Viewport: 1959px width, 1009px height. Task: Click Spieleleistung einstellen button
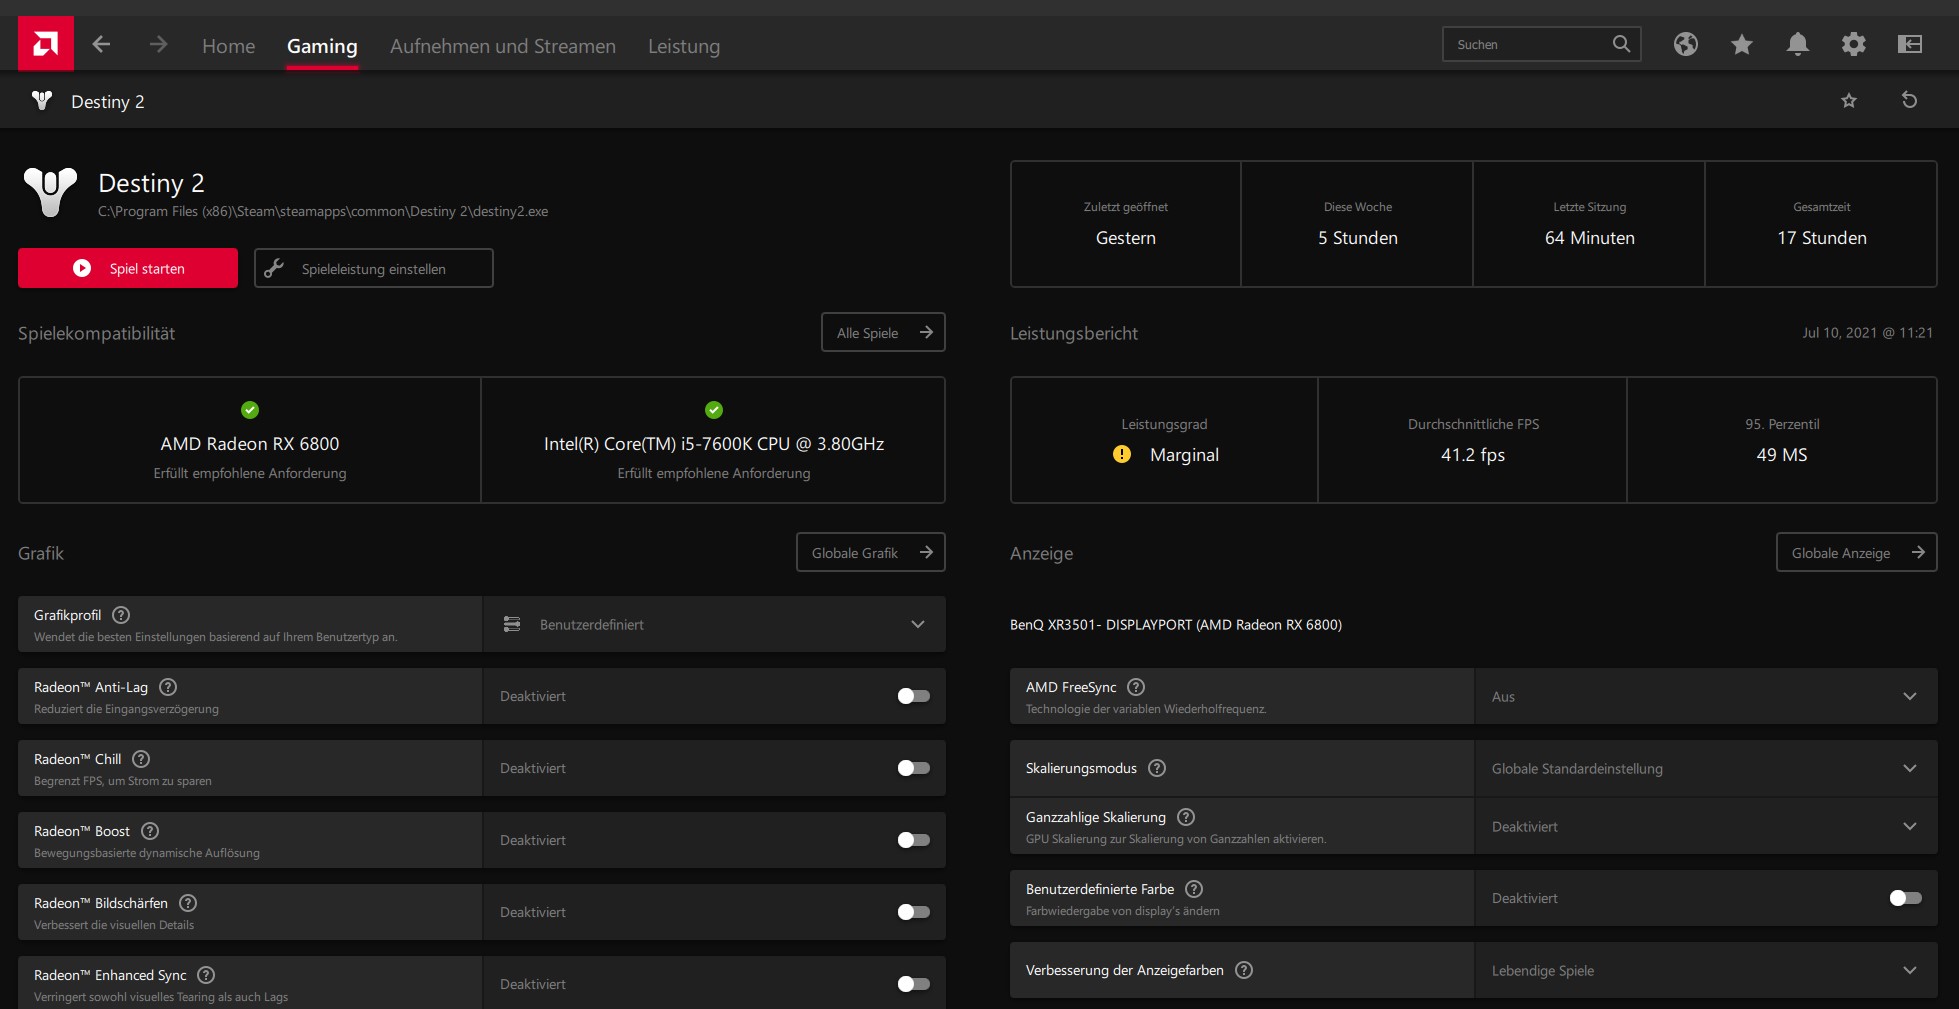tap(374, 268)
